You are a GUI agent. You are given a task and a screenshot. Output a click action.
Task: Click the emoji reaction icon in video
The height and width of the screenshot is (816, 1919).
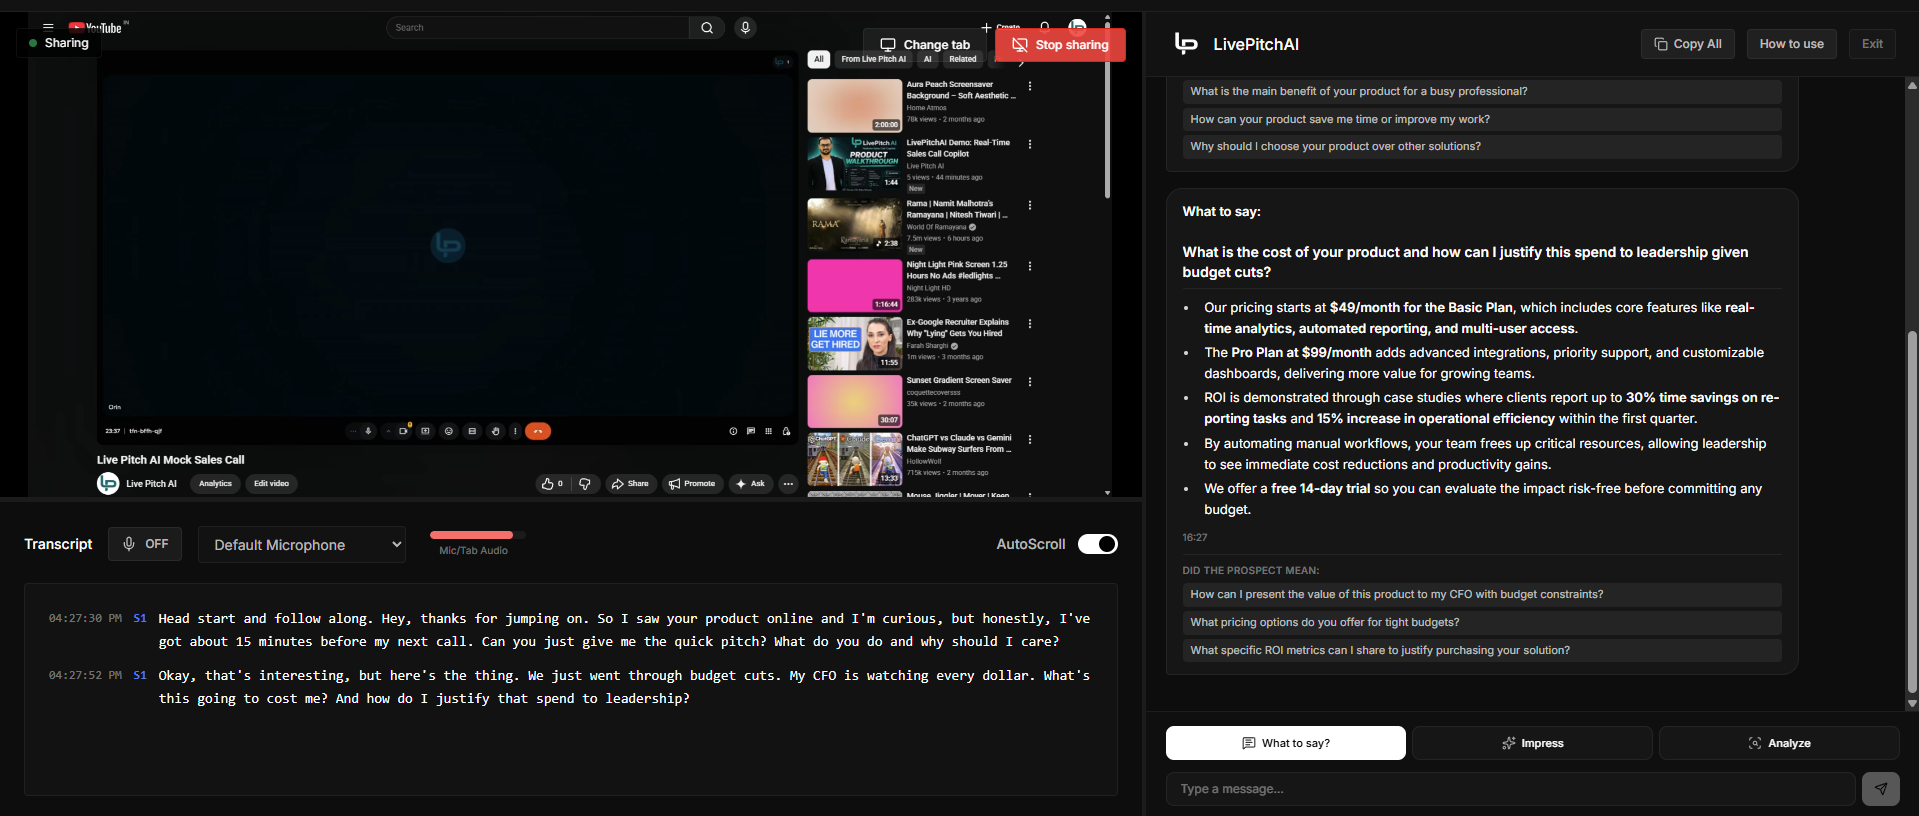[x=449, y=431]
